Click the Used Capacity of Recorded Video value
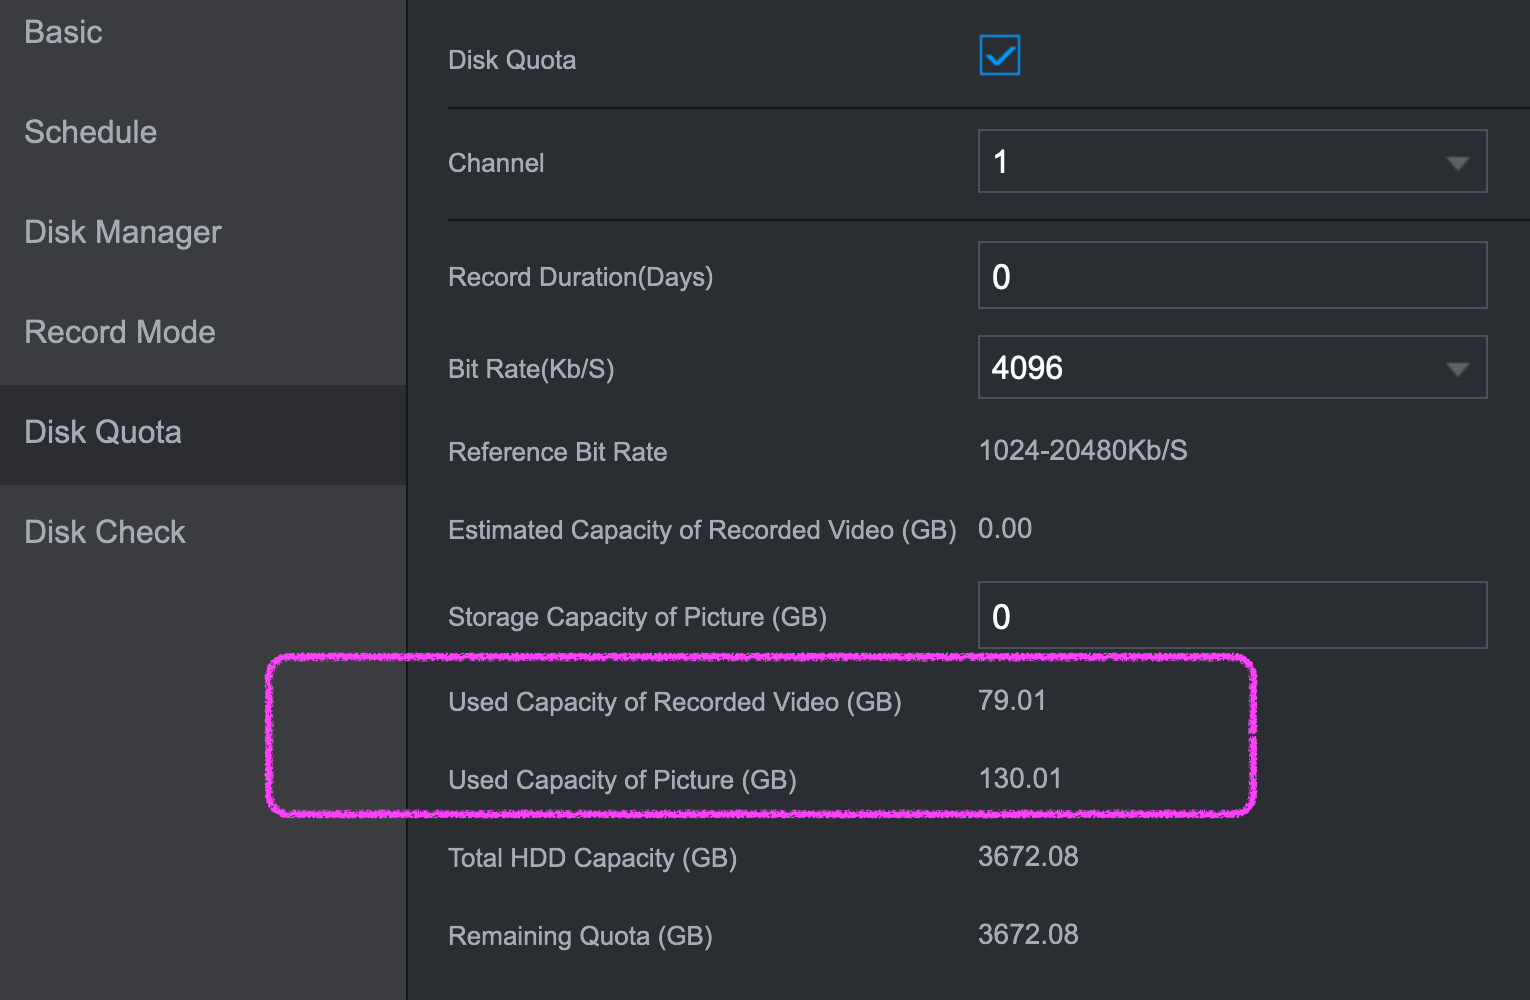Viewport: 1530px width, 1000px height. click(x=1012, y=700)
